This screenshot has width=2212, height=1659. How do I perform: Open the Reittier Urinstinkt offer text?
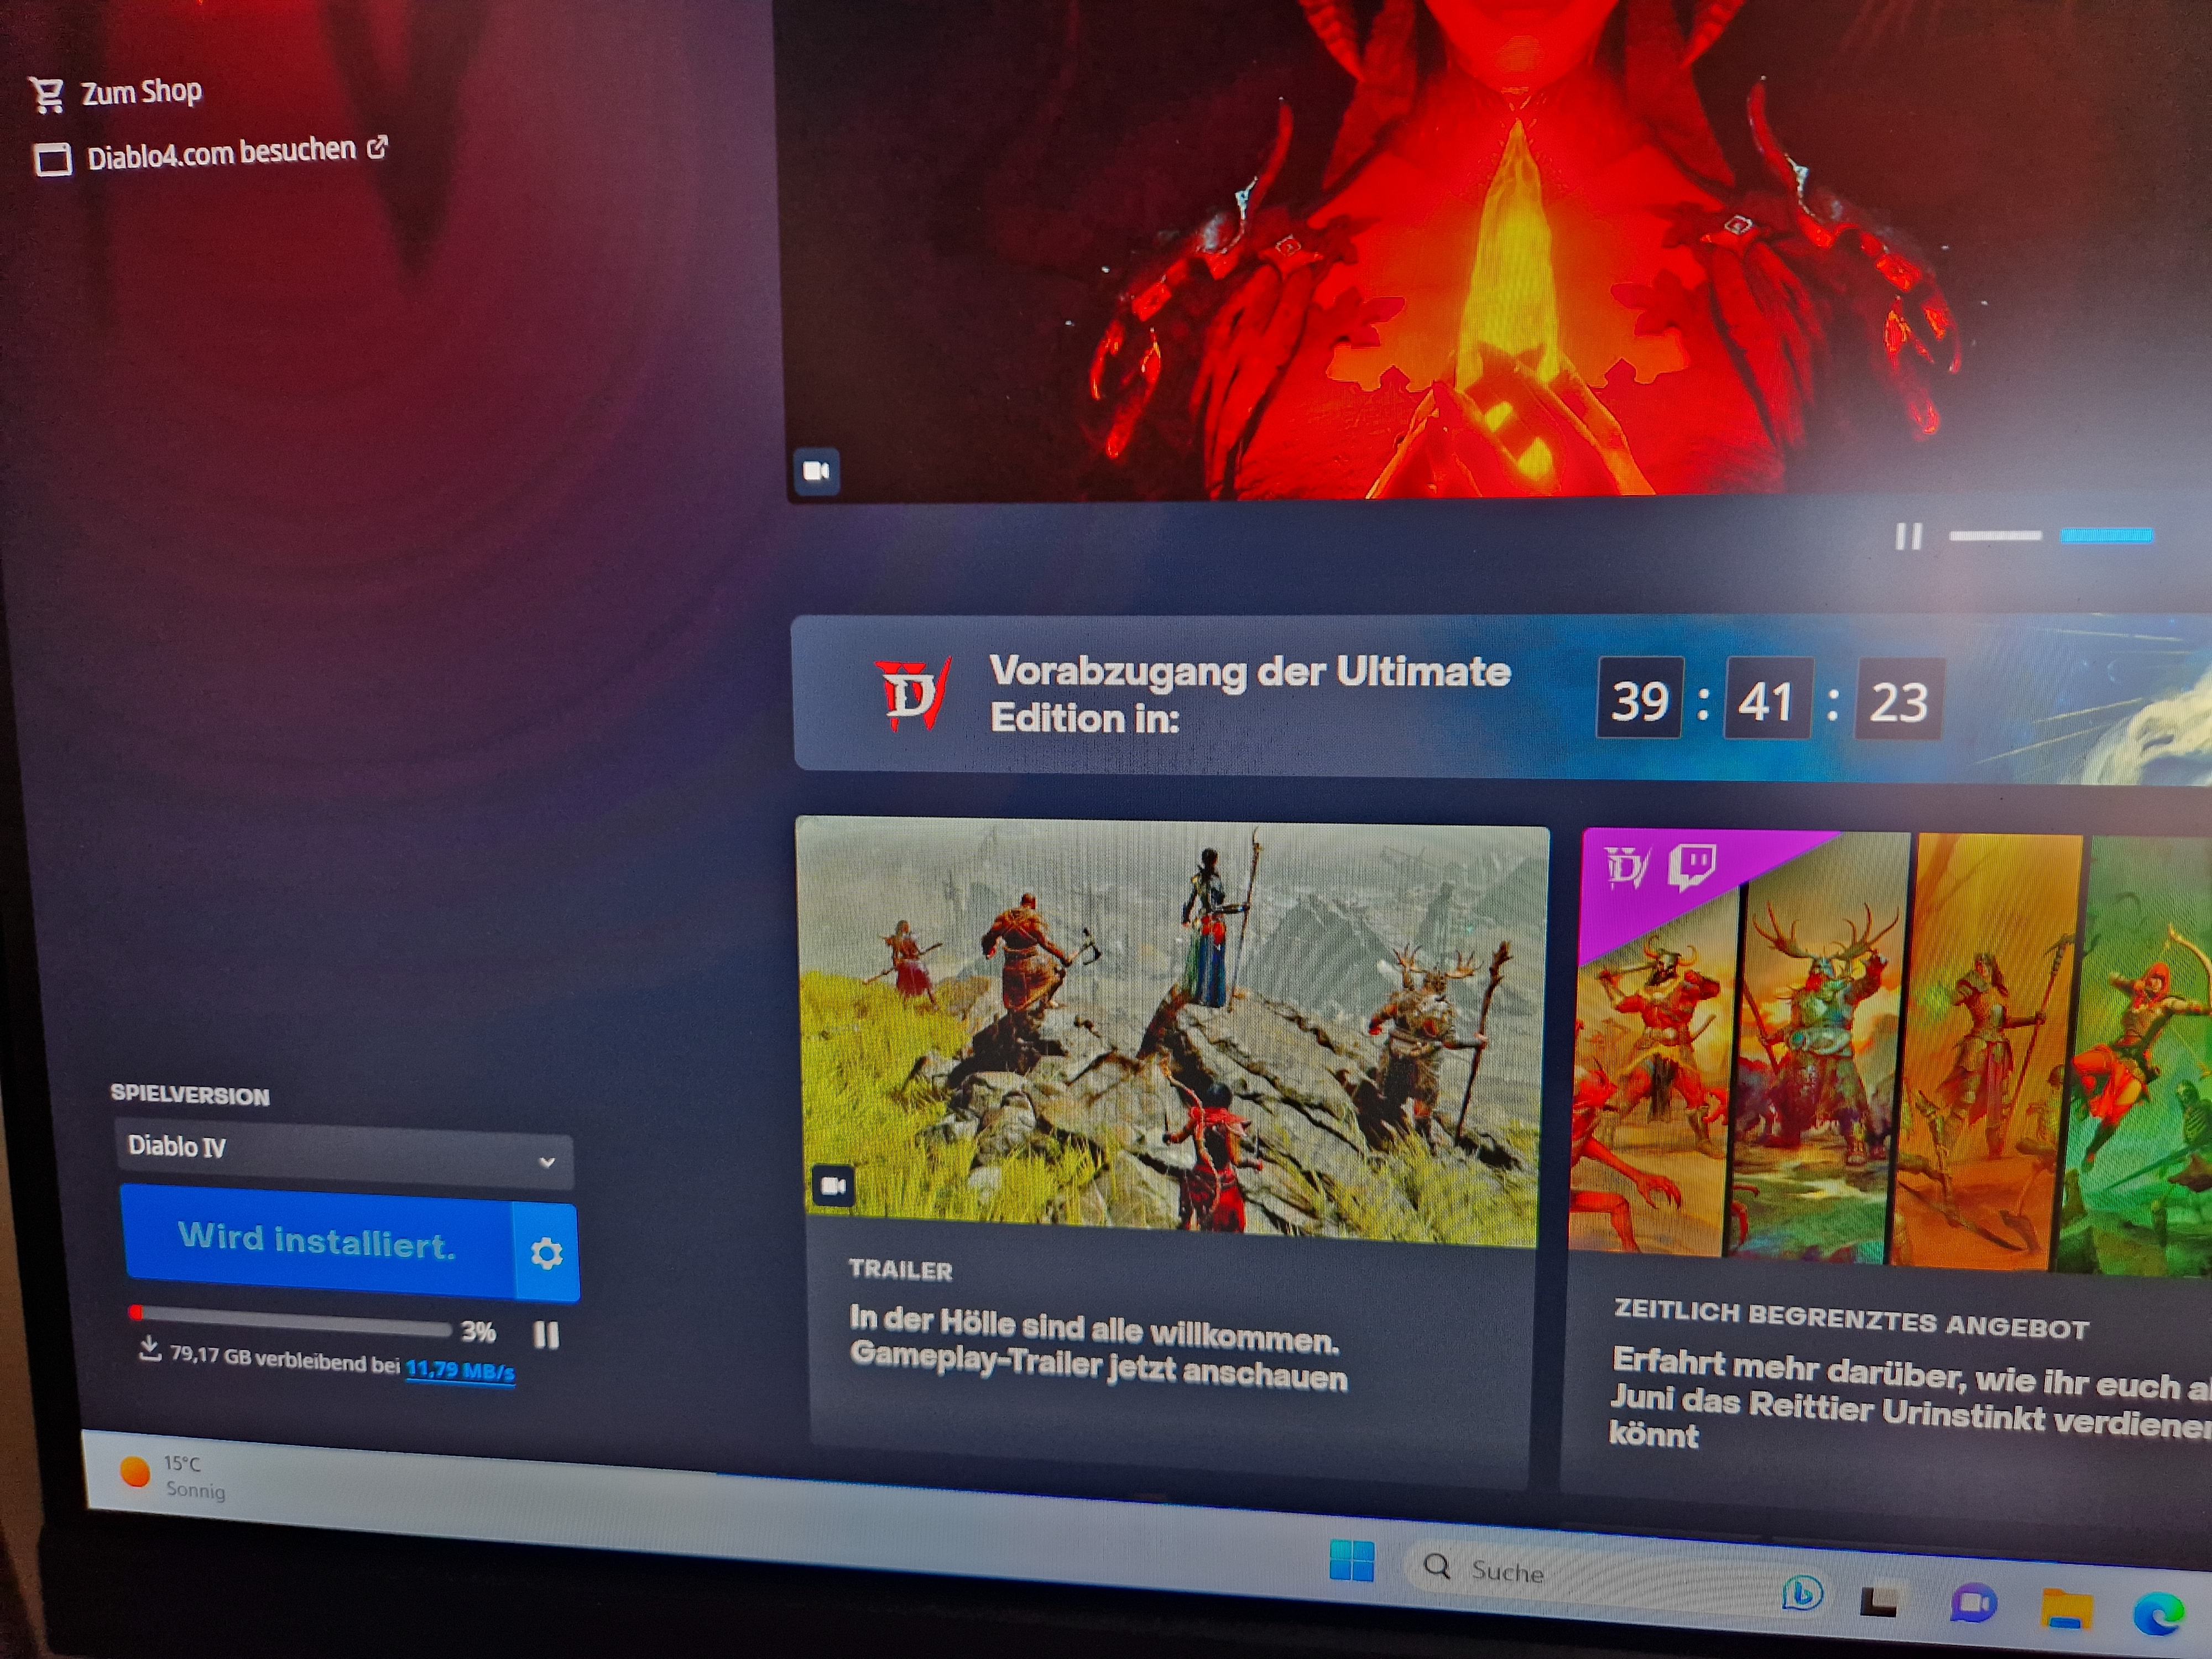pos(1910,1399)
